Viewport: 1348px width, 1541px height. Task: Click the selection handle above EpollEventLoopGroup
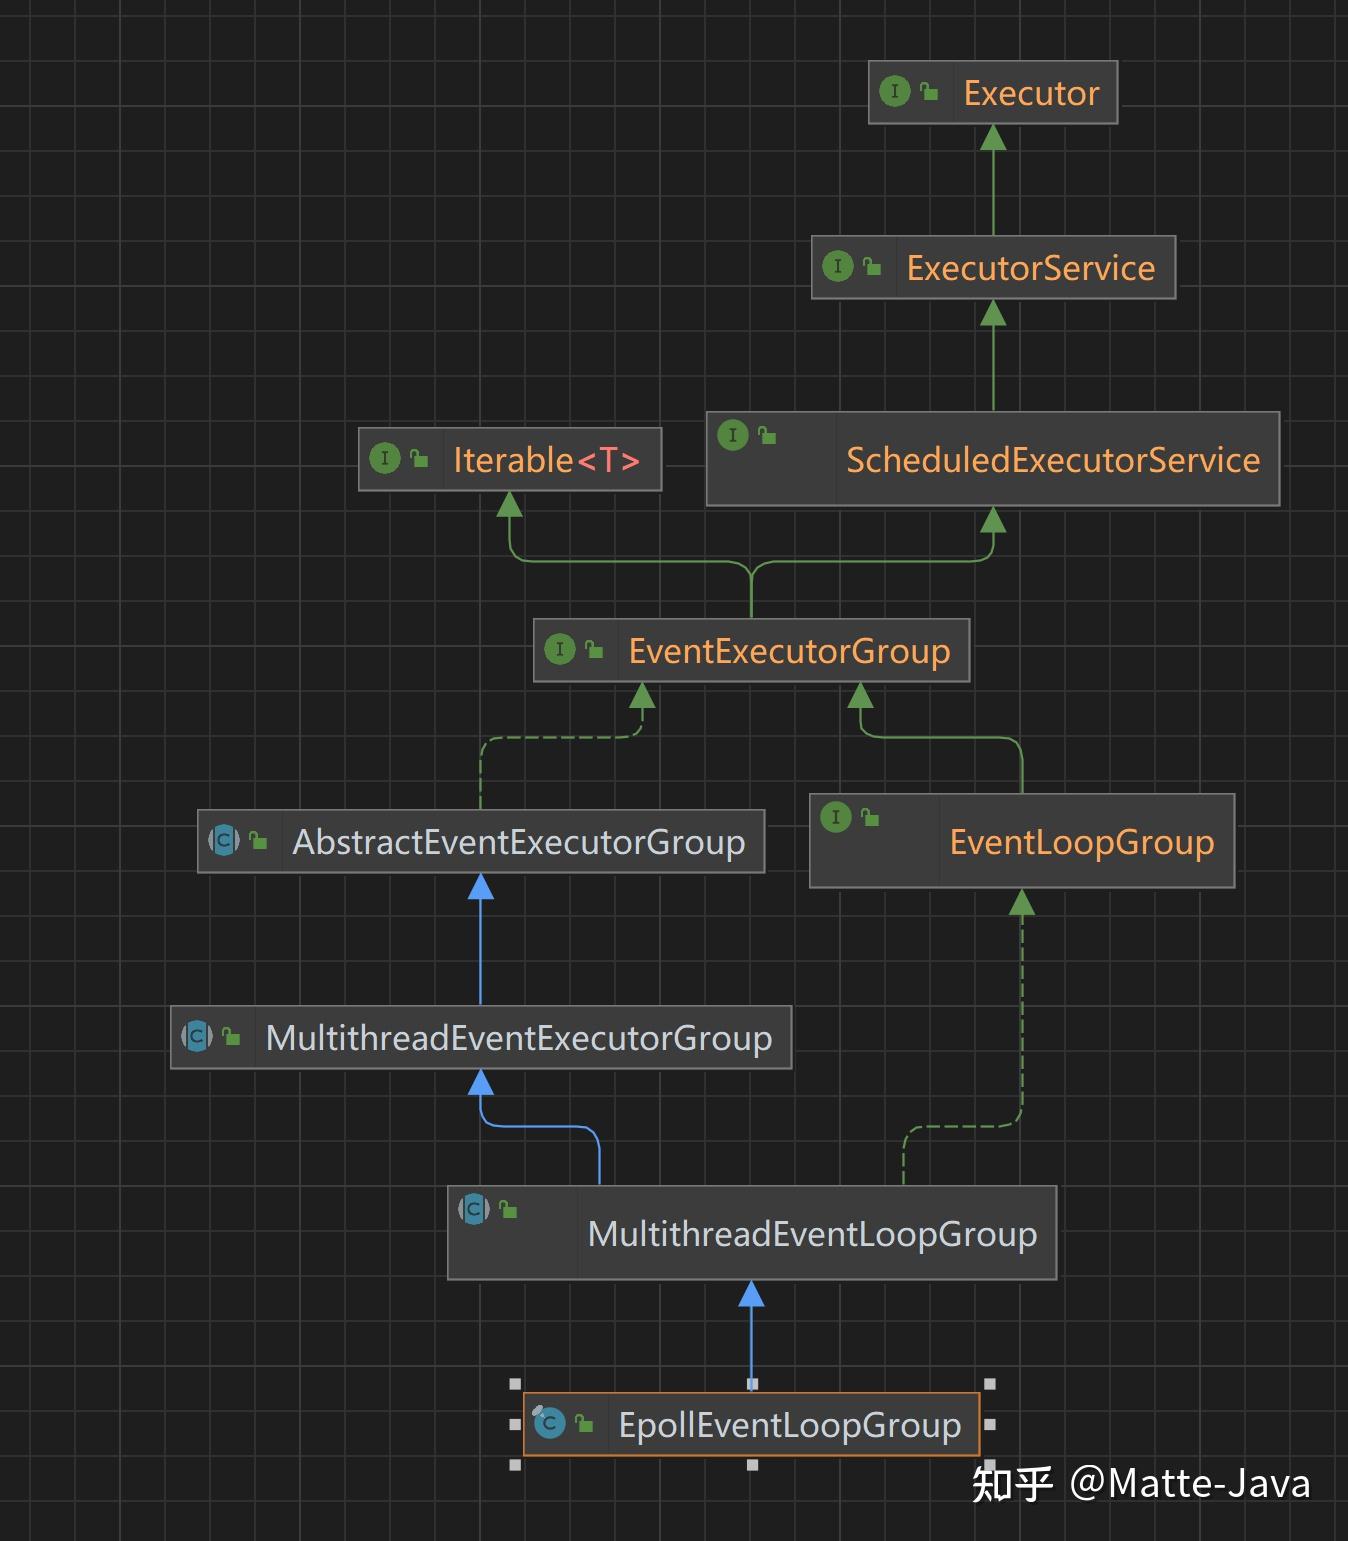click(x=750, y=1385)
